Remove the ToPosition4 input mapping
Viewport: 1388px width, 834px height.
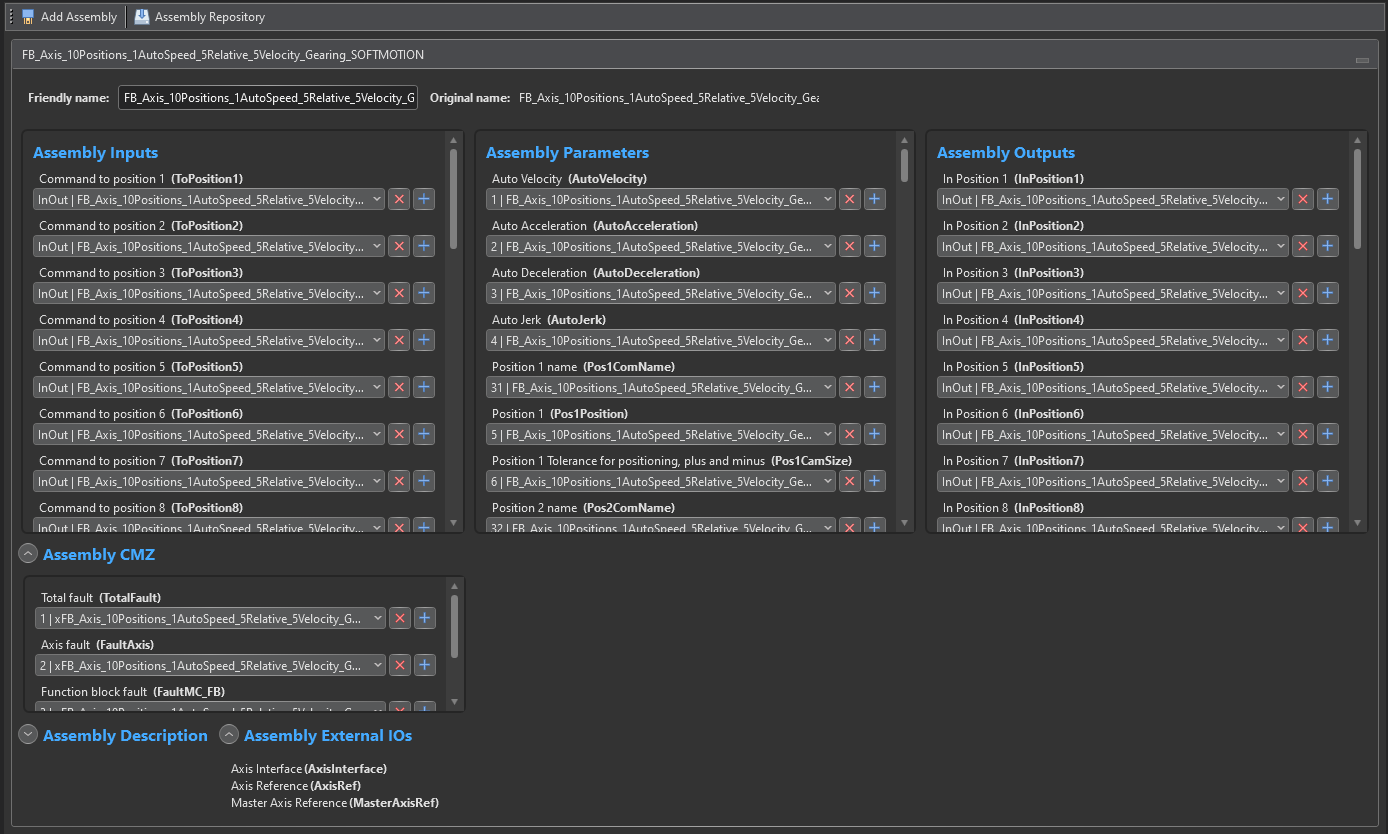pos(399,340)
